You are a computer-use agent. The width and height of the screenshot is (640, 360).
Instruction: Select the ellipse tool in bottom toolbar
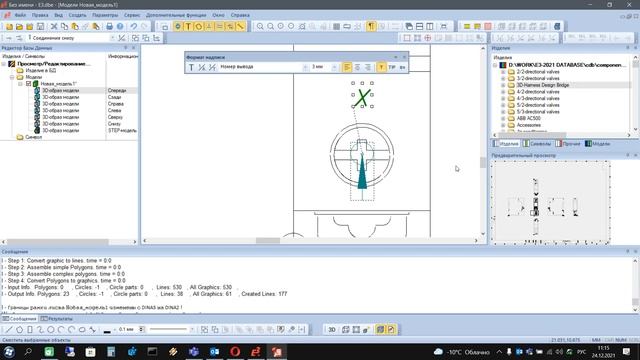82,329
